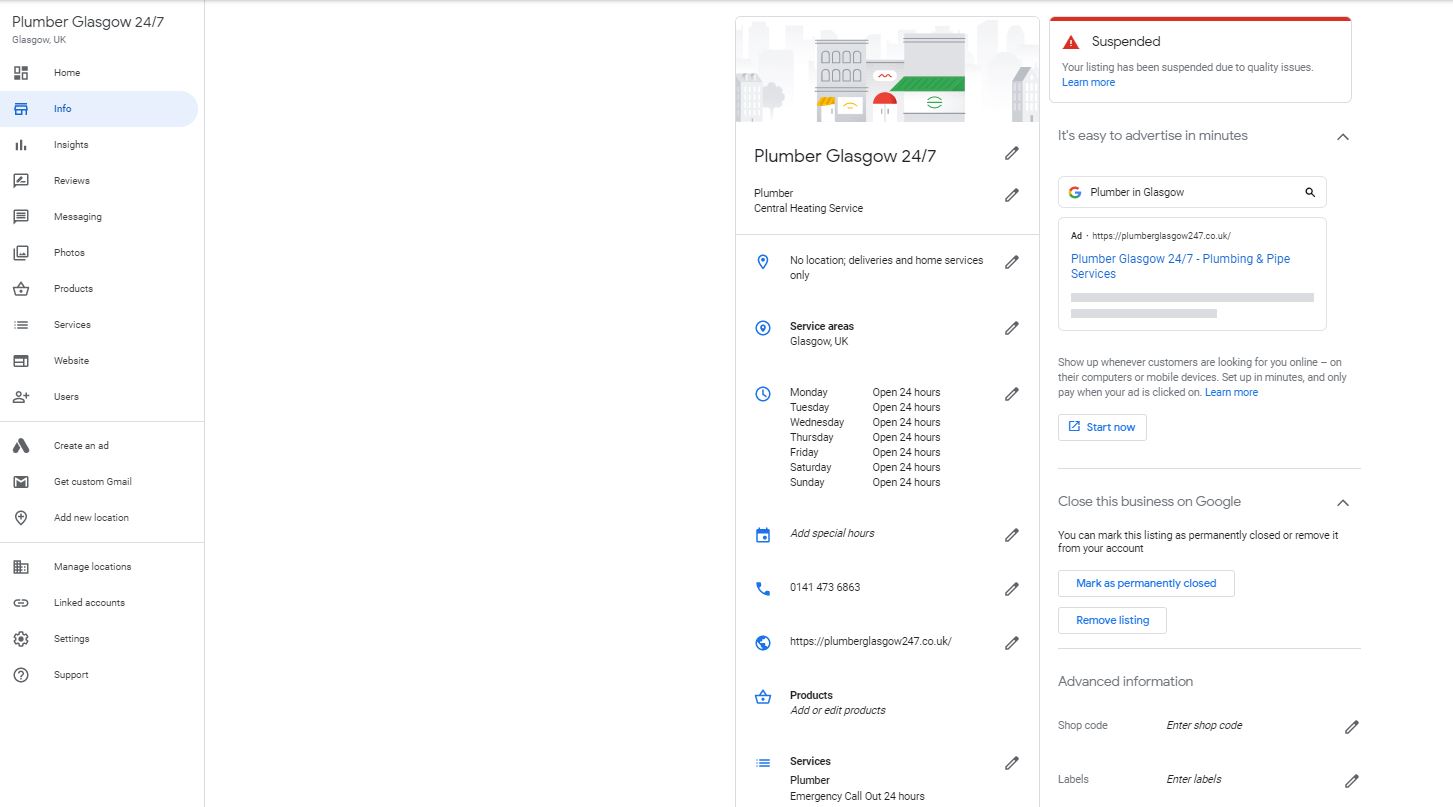Open the Reviews icon in sidebar

tap(21, 181)
